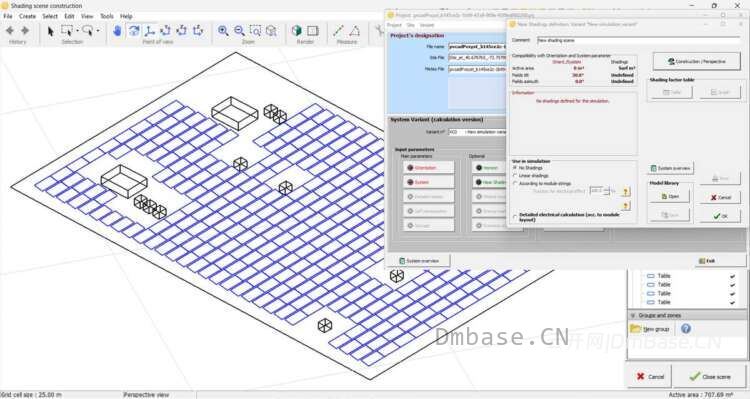Choose the lasso selection tool
Screen dimensions: 750x399
[x=87, y=31]
